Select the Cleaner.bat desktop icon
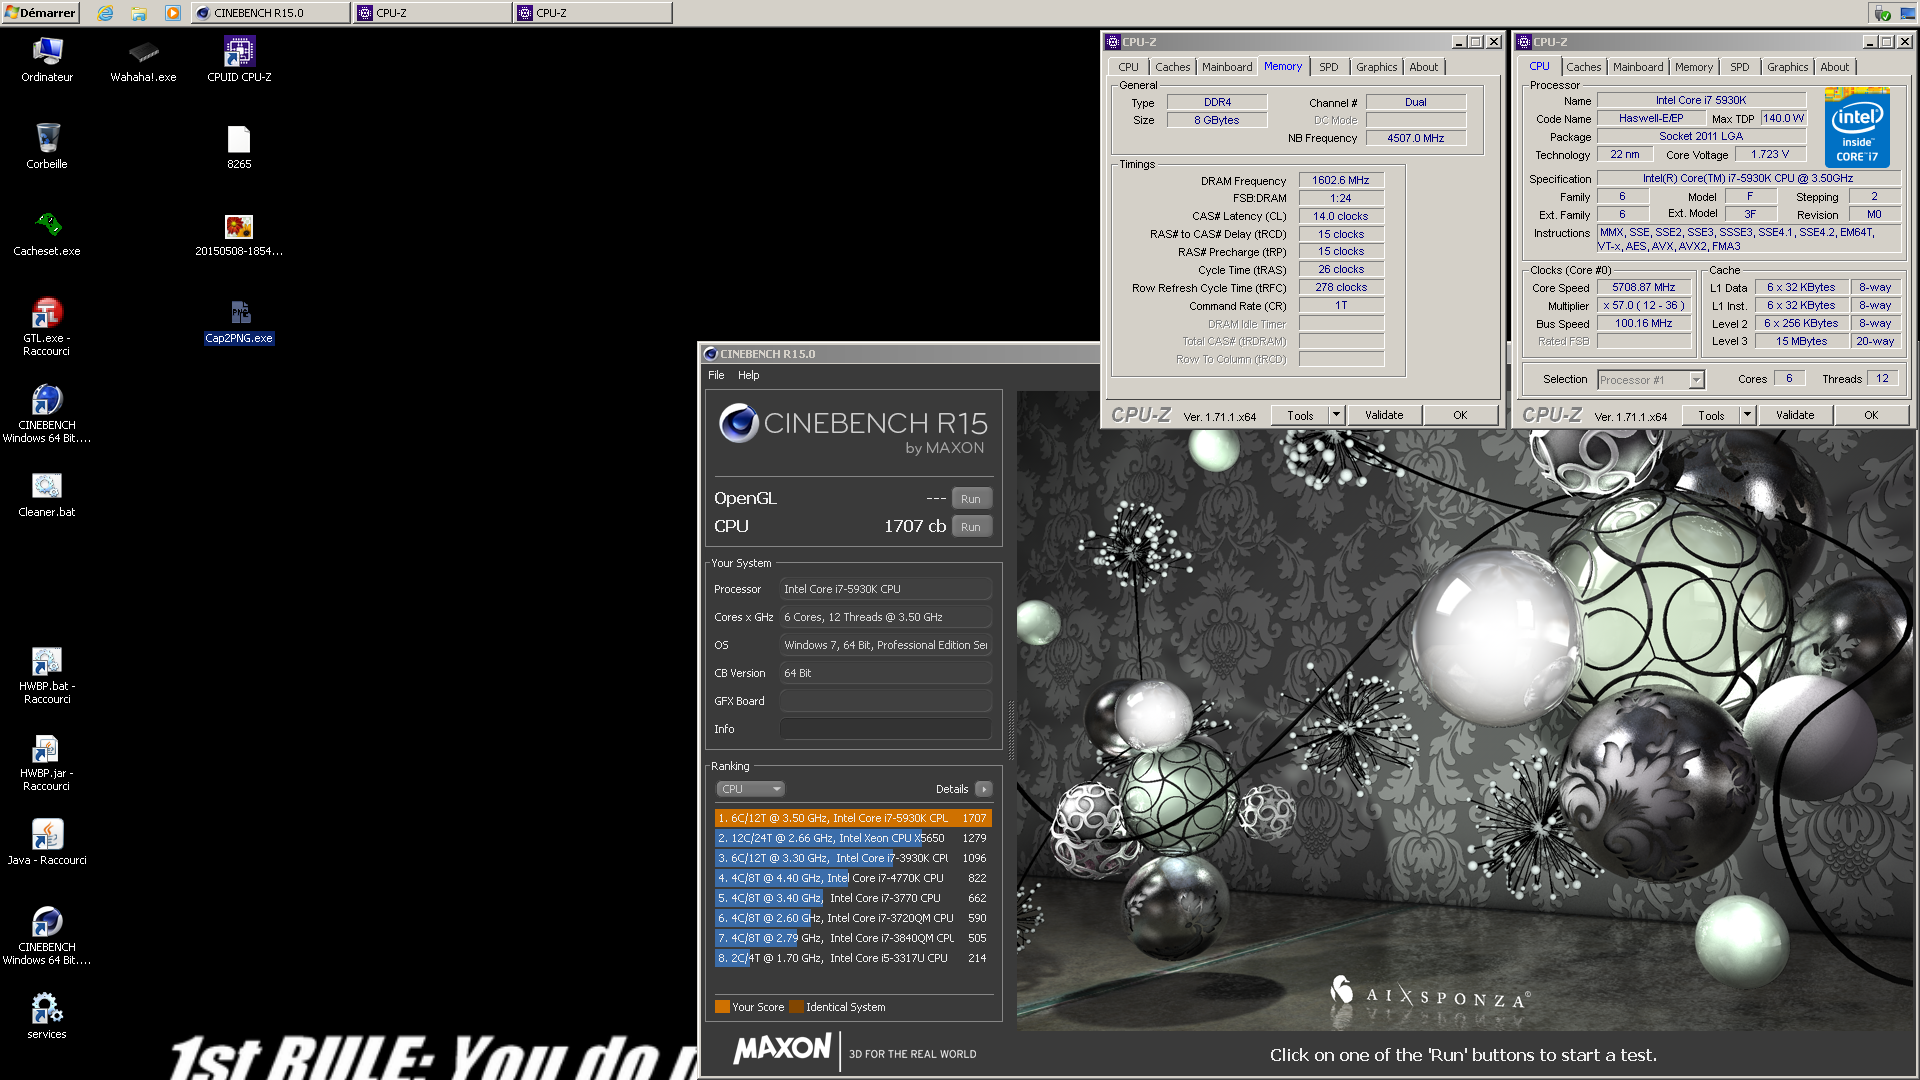The width and height of the screenshot is (1920, 1080). coord(47,494)
